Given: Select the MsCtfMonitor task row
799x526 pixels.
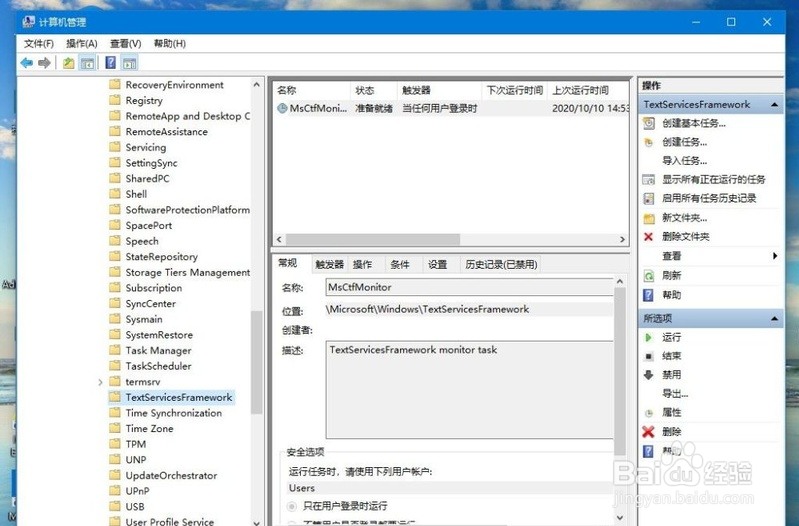Looking at the screenshot, I should 451,108.
